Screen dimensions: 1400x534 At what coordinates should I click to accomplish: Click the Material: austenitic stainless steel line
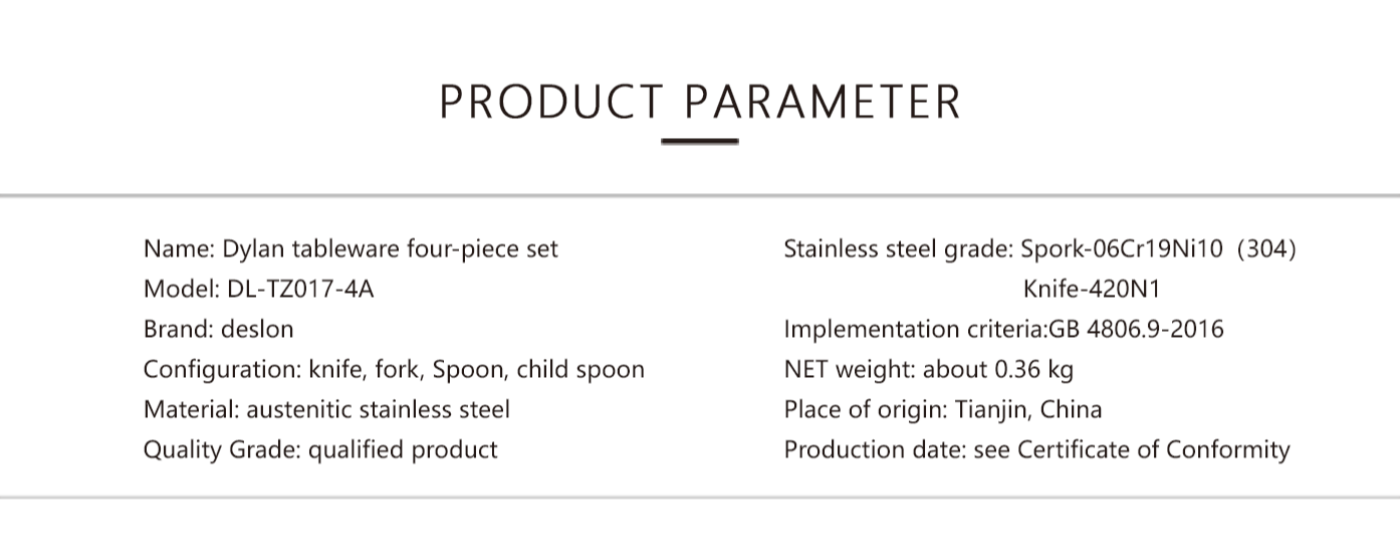pyautogui.click(x=327, y=409)
